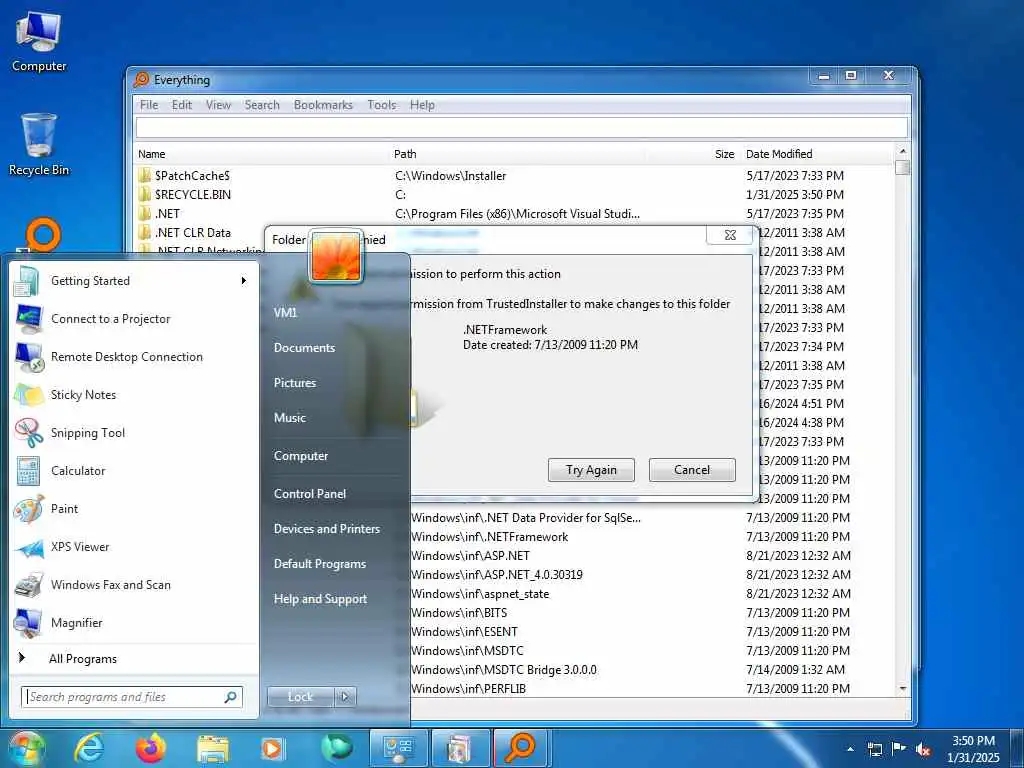Open the File menu in Everything
1024x768 pixels.
point(149,105)
